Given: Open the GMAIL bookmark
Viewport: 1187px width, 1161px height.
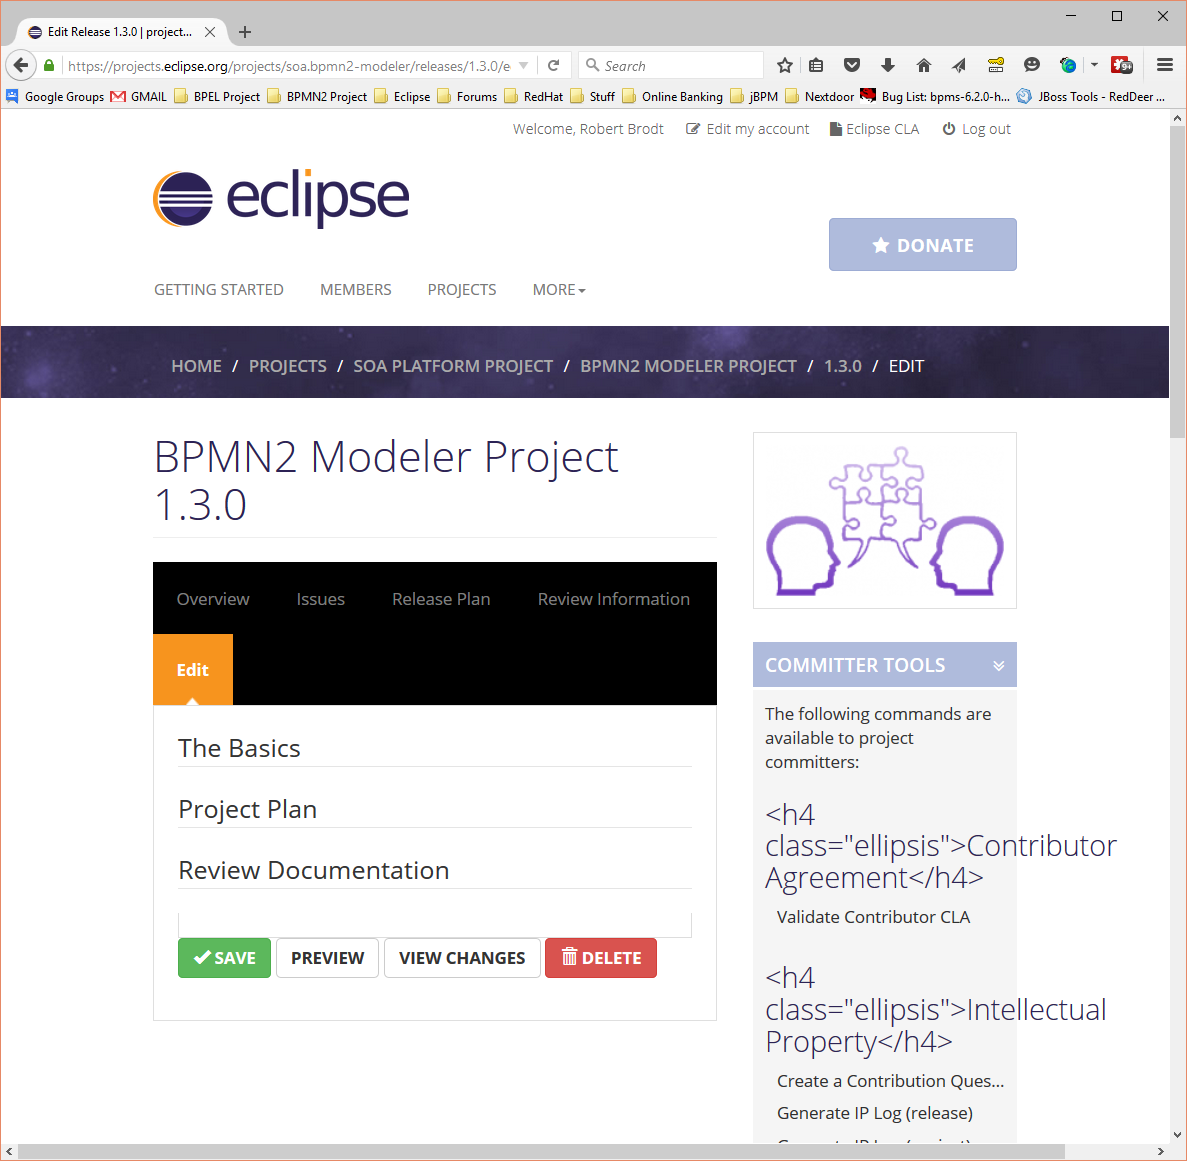Looking at the screenshot, I should click(x=139, y=97).
